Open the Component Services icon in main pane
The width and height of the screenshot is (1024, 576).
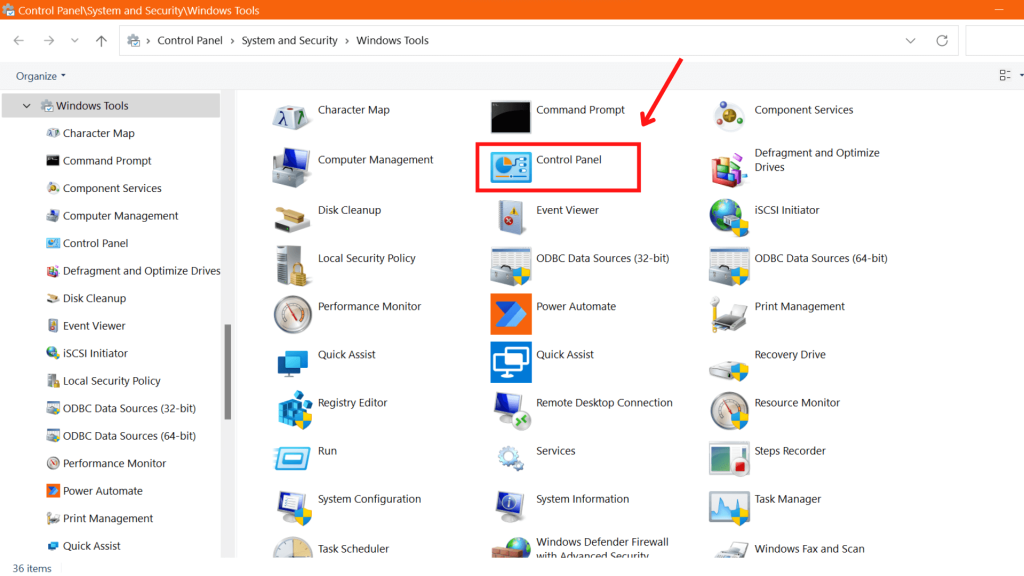pyautogui.click(x=729, y=116)
